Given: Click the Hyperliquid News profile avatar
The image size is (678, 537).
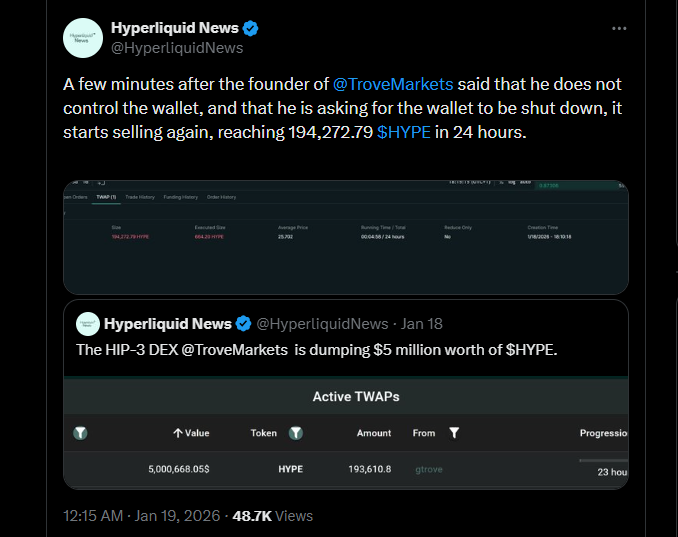Looking at the screenshot, I should [82, 38].
